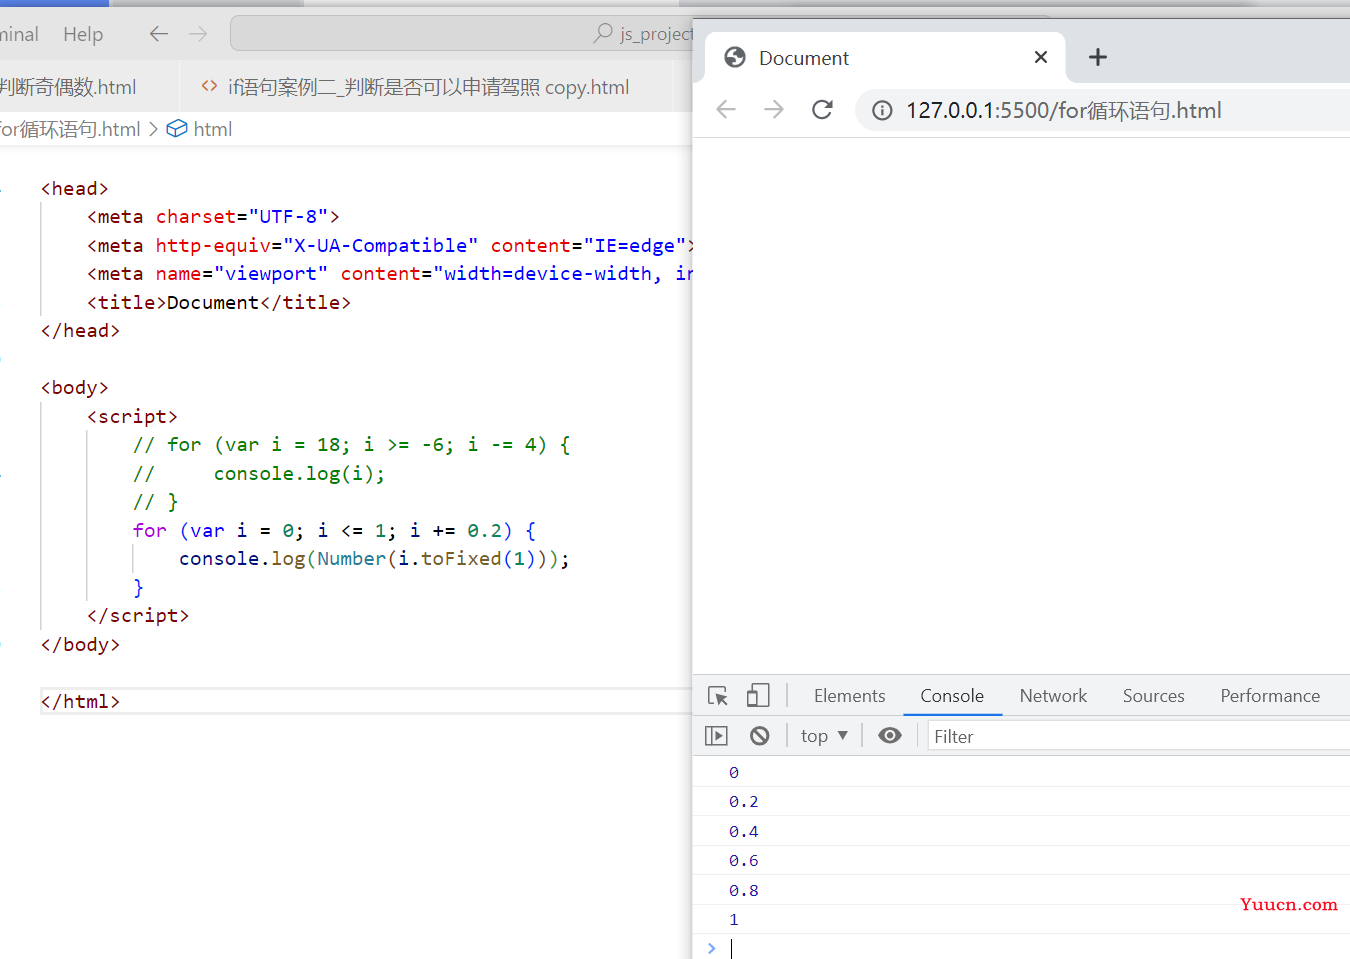Viewport: 1350px width, 959px height.
Task: Focus the address bar showing 127.0.0.1:5500
Action: 1102,110
